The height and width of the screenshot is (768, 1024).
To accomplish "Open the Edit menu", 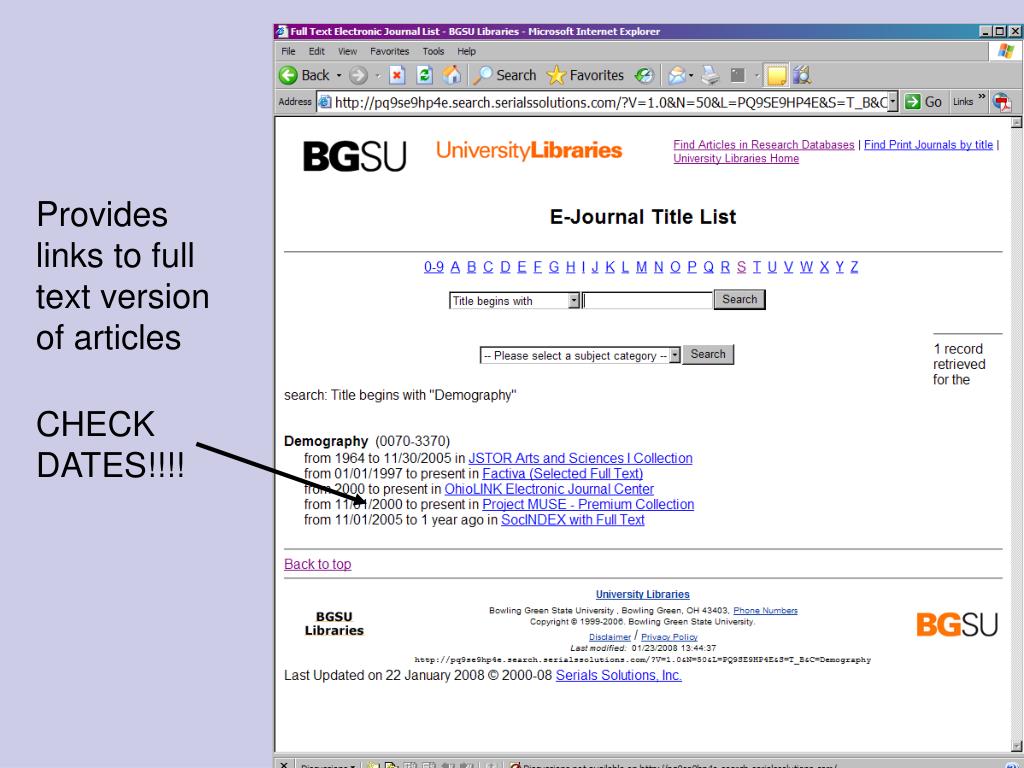I will pos(317,52).
